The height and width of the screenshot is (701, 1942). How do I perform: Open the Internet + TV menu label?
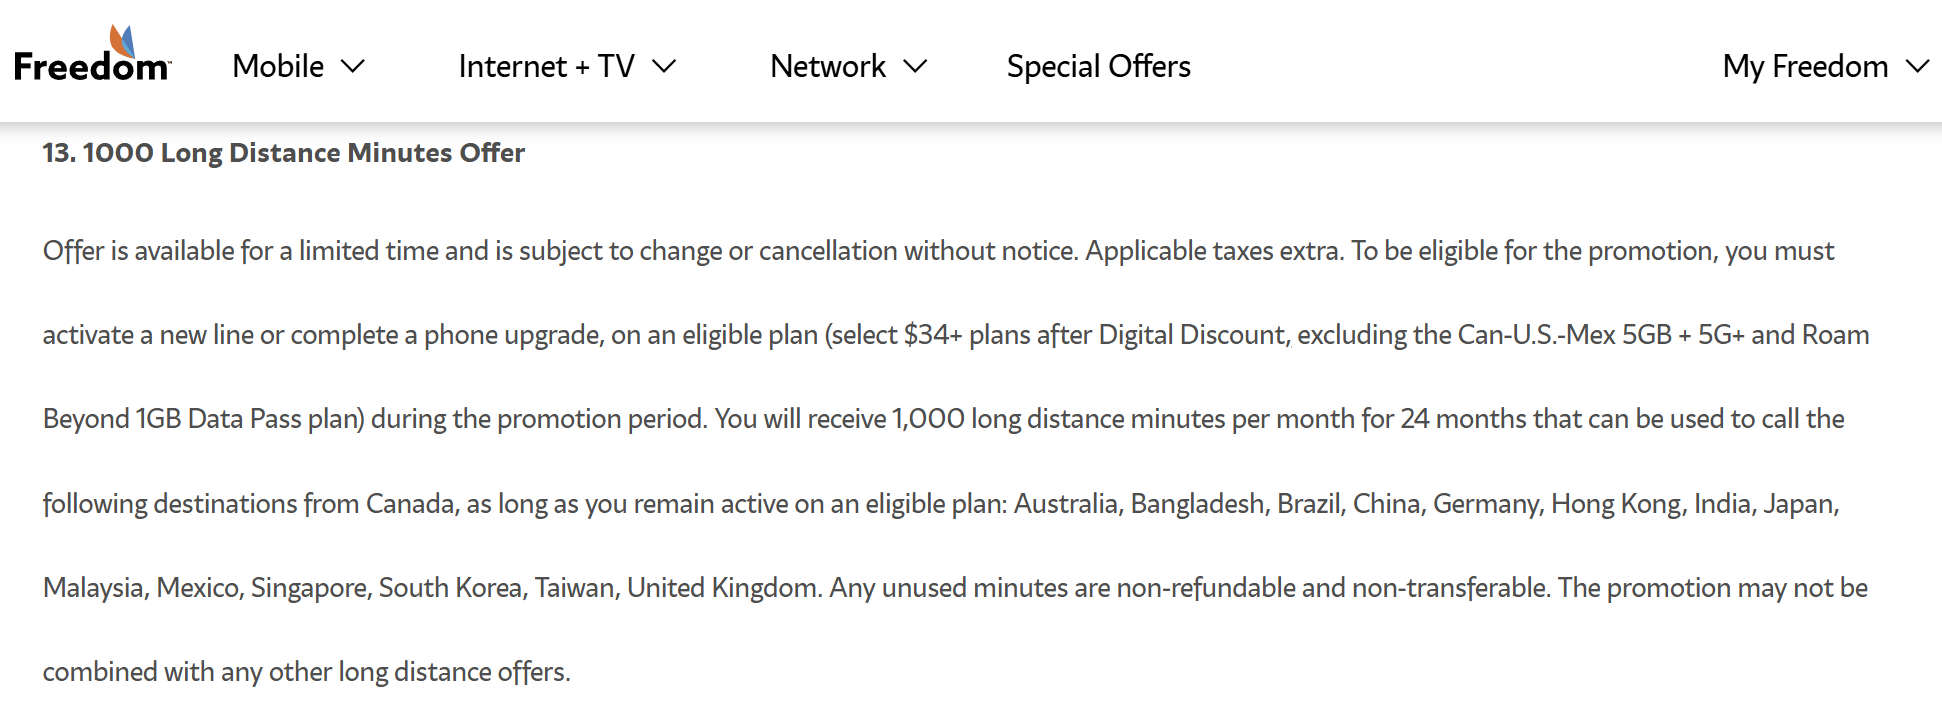pyautogui.click(x=546, y=67)
